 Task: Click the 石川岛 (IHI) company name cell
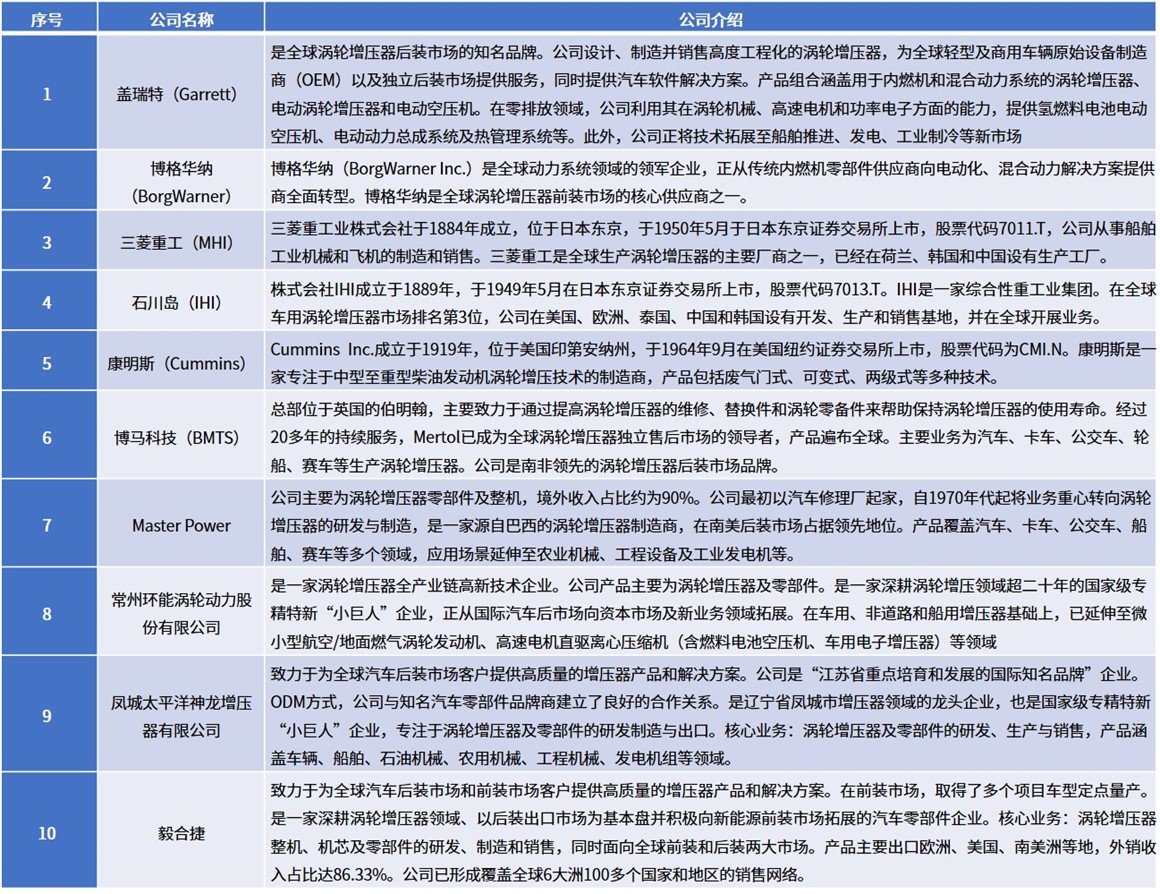(181, 301)
